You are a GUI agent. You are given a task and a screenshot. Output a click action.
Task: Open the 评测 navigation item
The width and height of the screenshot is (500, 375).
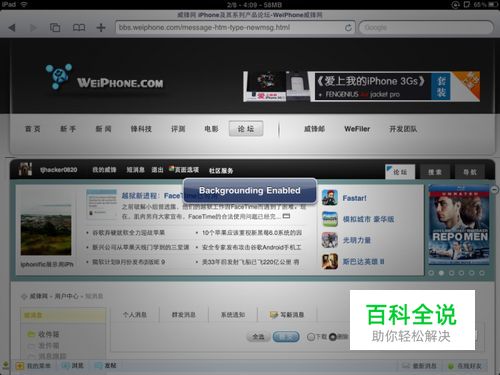tap(178, 129)
